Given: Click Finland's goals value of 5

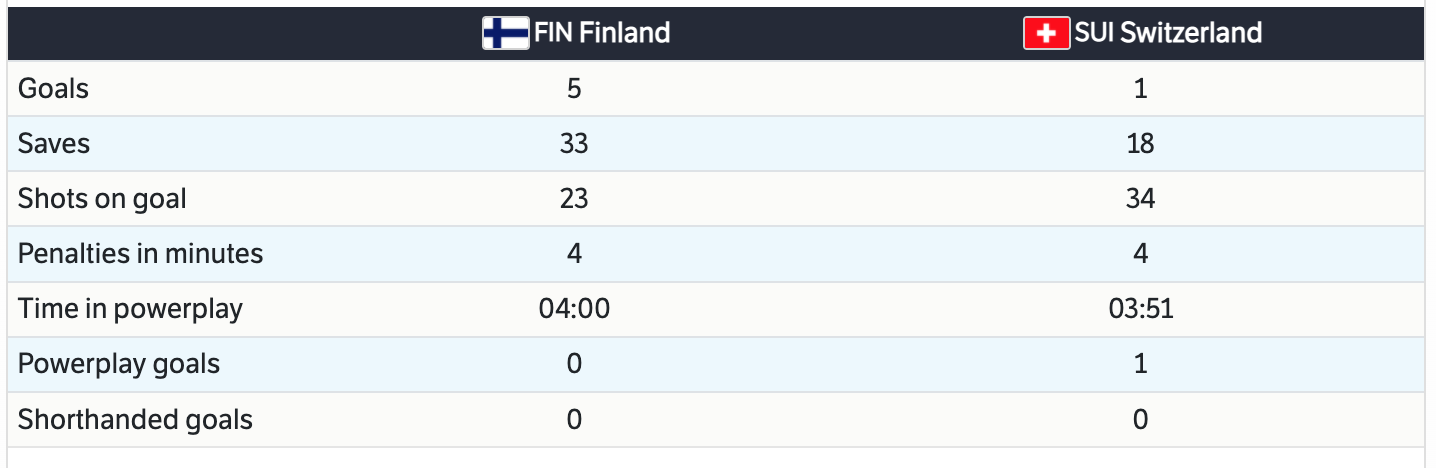Looking at the screenshot, I should [x=574, y=89].
